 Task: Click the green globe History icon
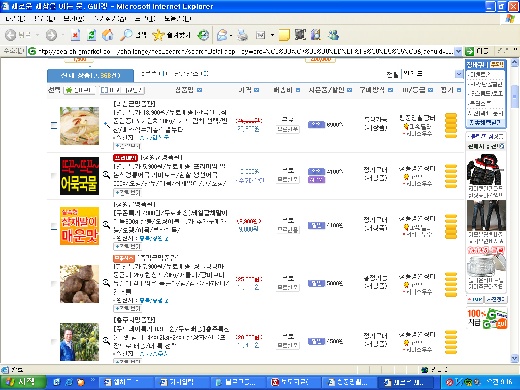pyautogui.click(x=203, y=35)
